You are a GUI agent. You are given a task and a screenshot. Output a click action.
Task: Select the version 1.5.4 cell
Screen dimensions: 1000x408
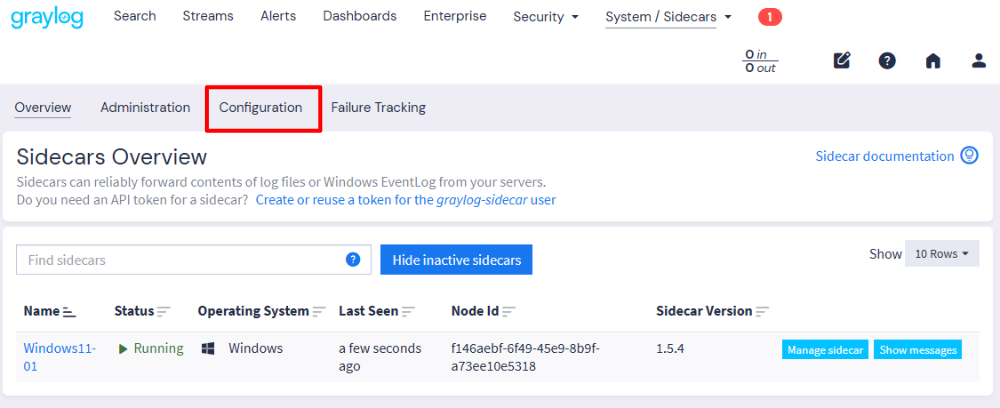coord(670,349)
